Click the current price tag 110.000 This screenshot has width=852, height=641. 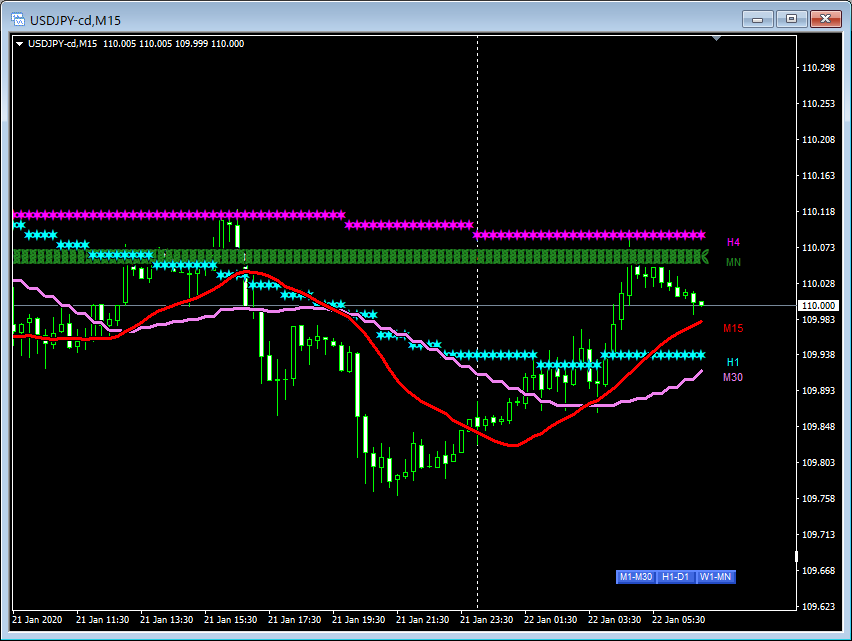(x=817, y=305)
